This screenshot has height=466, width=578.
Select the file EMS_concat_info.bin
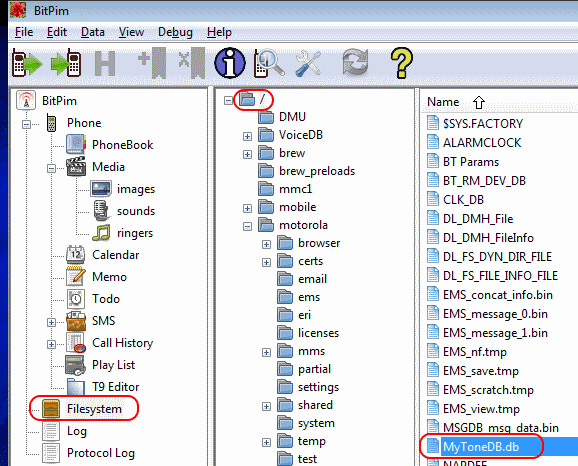point(498,295)
